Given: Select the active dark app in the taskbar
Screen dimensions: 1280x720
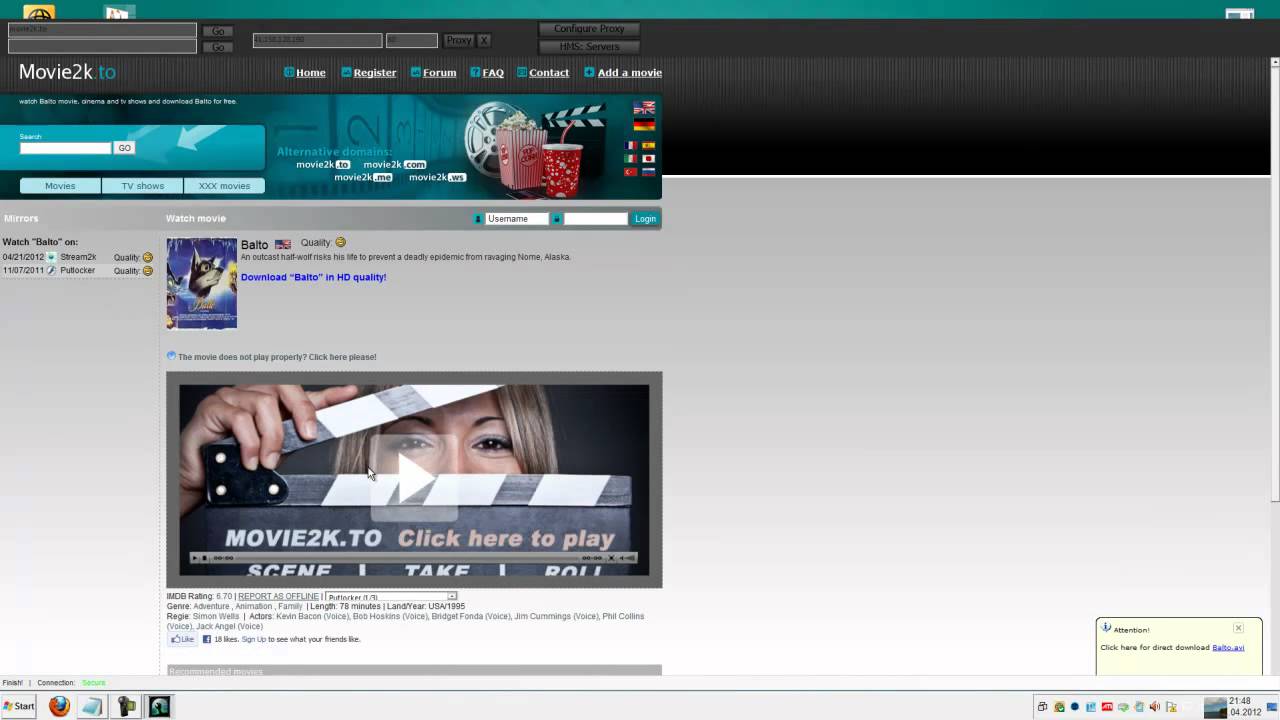Looking at the screenshot, I should click(159, 706).
